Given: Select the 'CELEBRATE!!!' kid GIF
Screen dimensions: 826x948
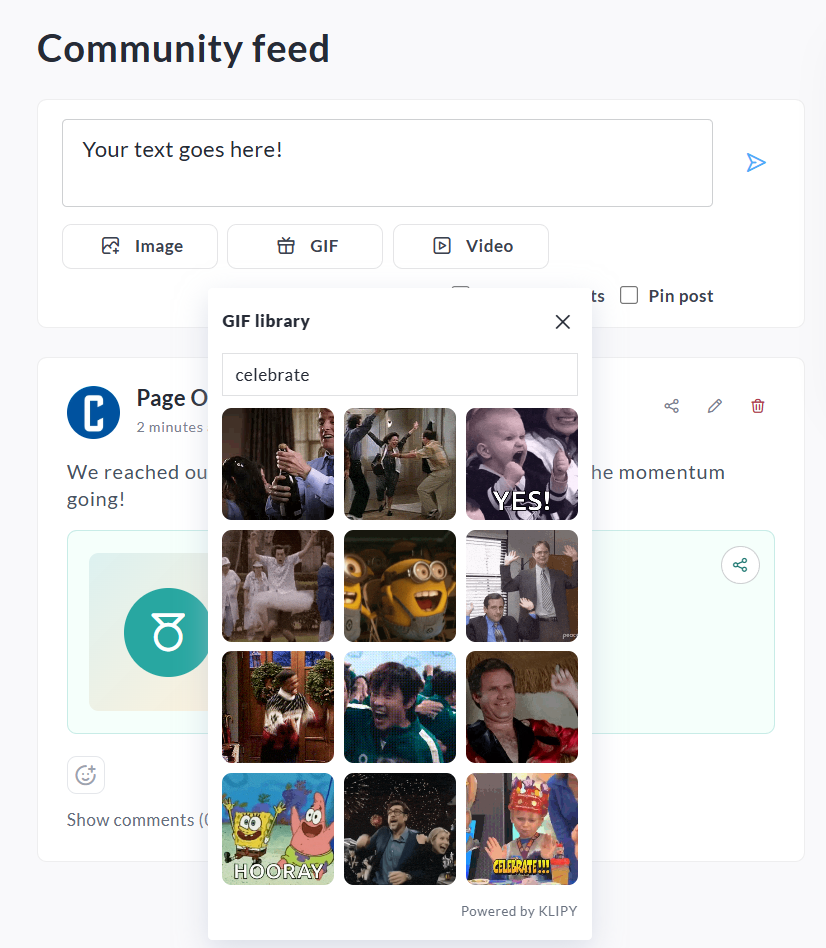Looking at the screenshot, I should [522, 829].
